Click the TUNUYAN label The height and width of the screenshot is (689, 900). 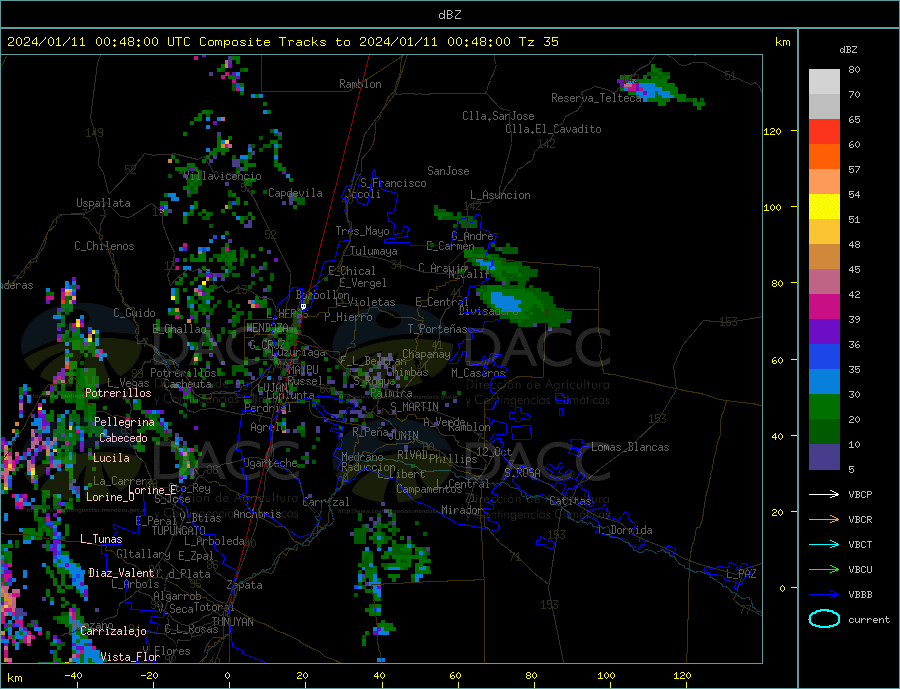click(232, 622)
